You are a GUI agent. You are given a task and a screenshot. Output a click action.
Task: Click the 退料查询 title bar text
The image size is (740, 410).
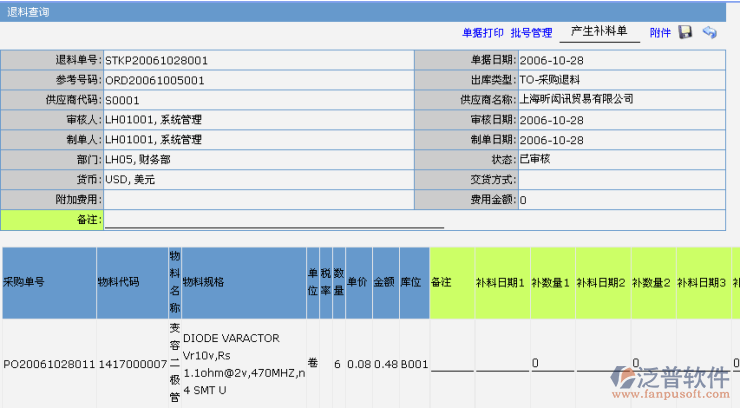pos(28,12)
